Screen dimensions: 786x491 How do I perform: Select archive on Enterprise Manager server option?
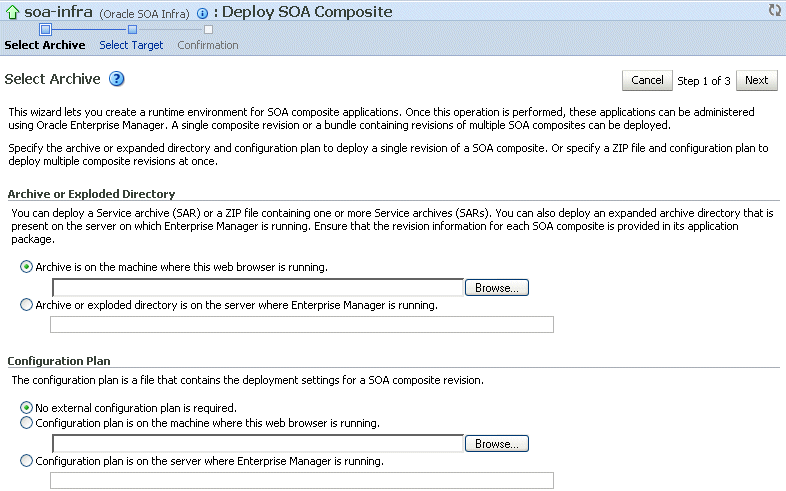click(x=26, y=305)
